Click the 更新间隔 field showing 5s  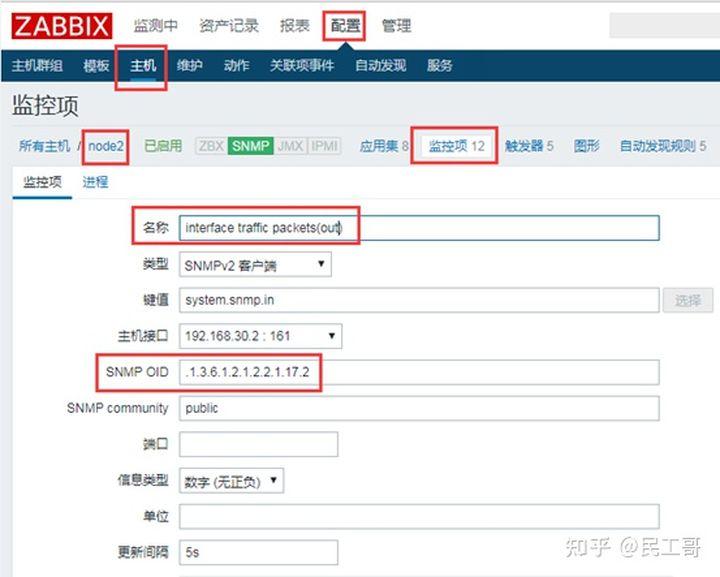coord(258,552)
